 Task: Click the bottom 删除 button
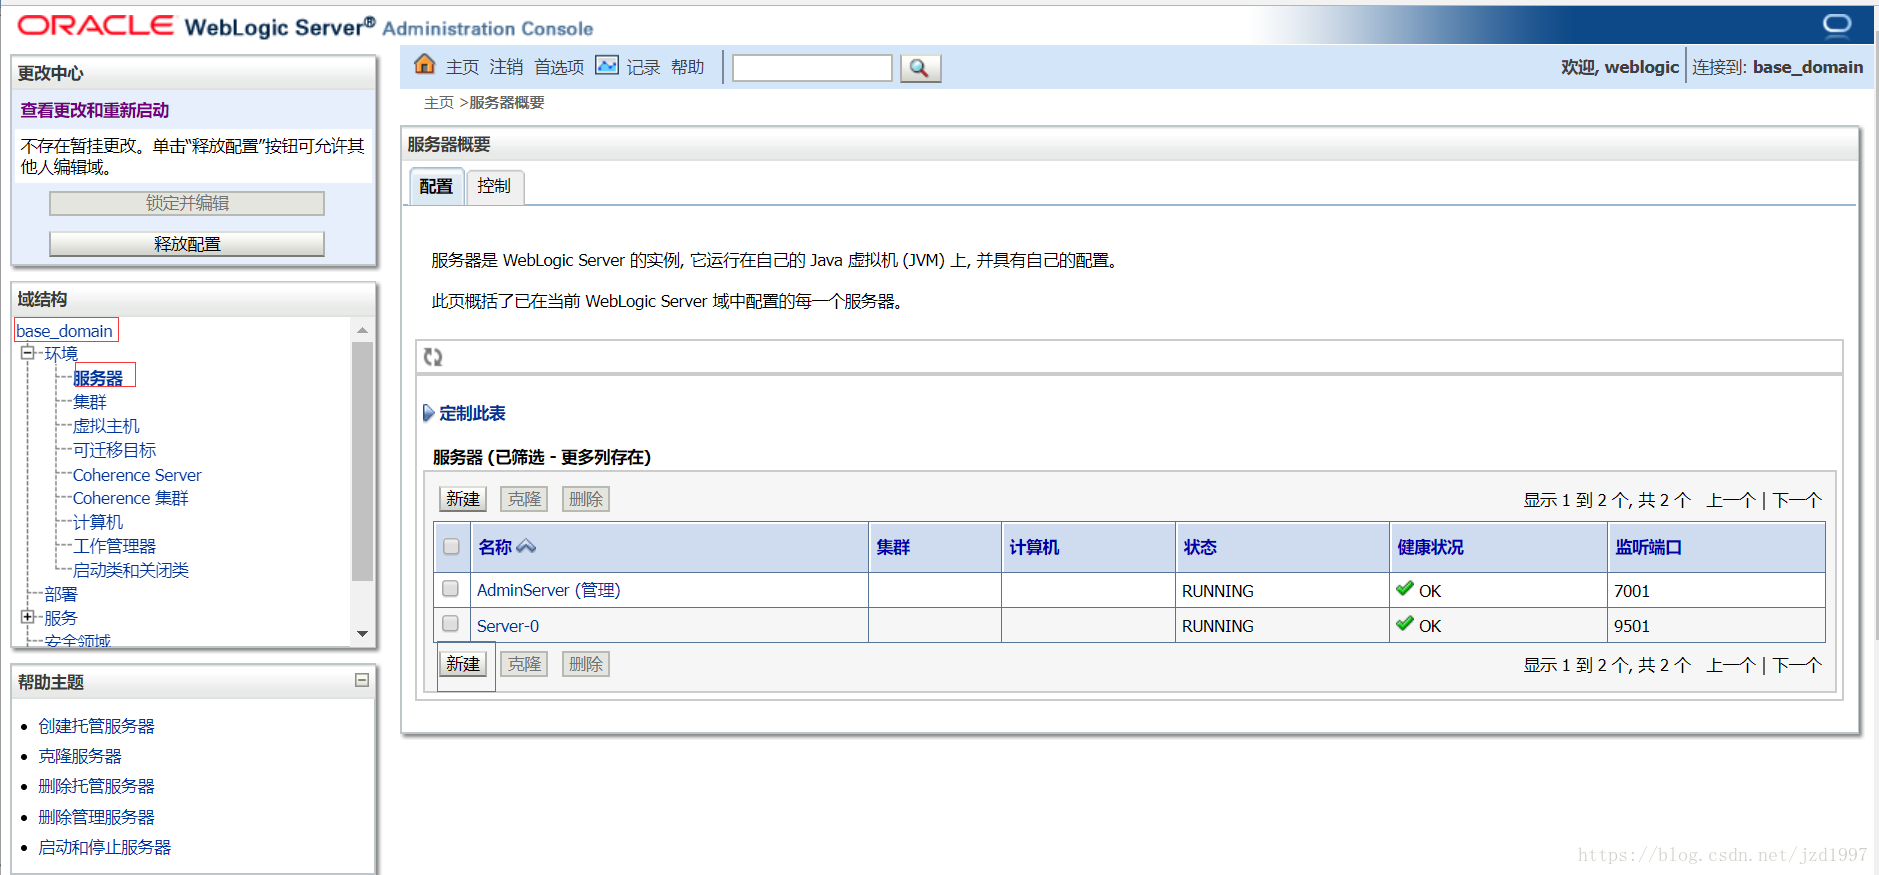586,664
